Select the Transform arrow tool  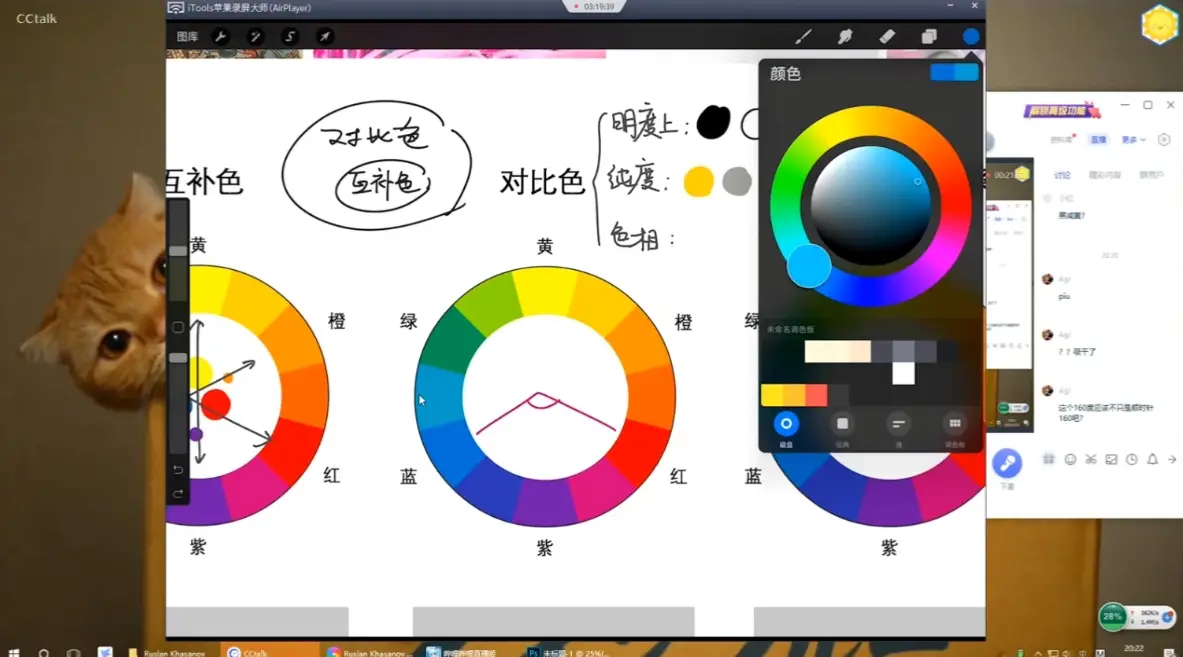[322, 35]
